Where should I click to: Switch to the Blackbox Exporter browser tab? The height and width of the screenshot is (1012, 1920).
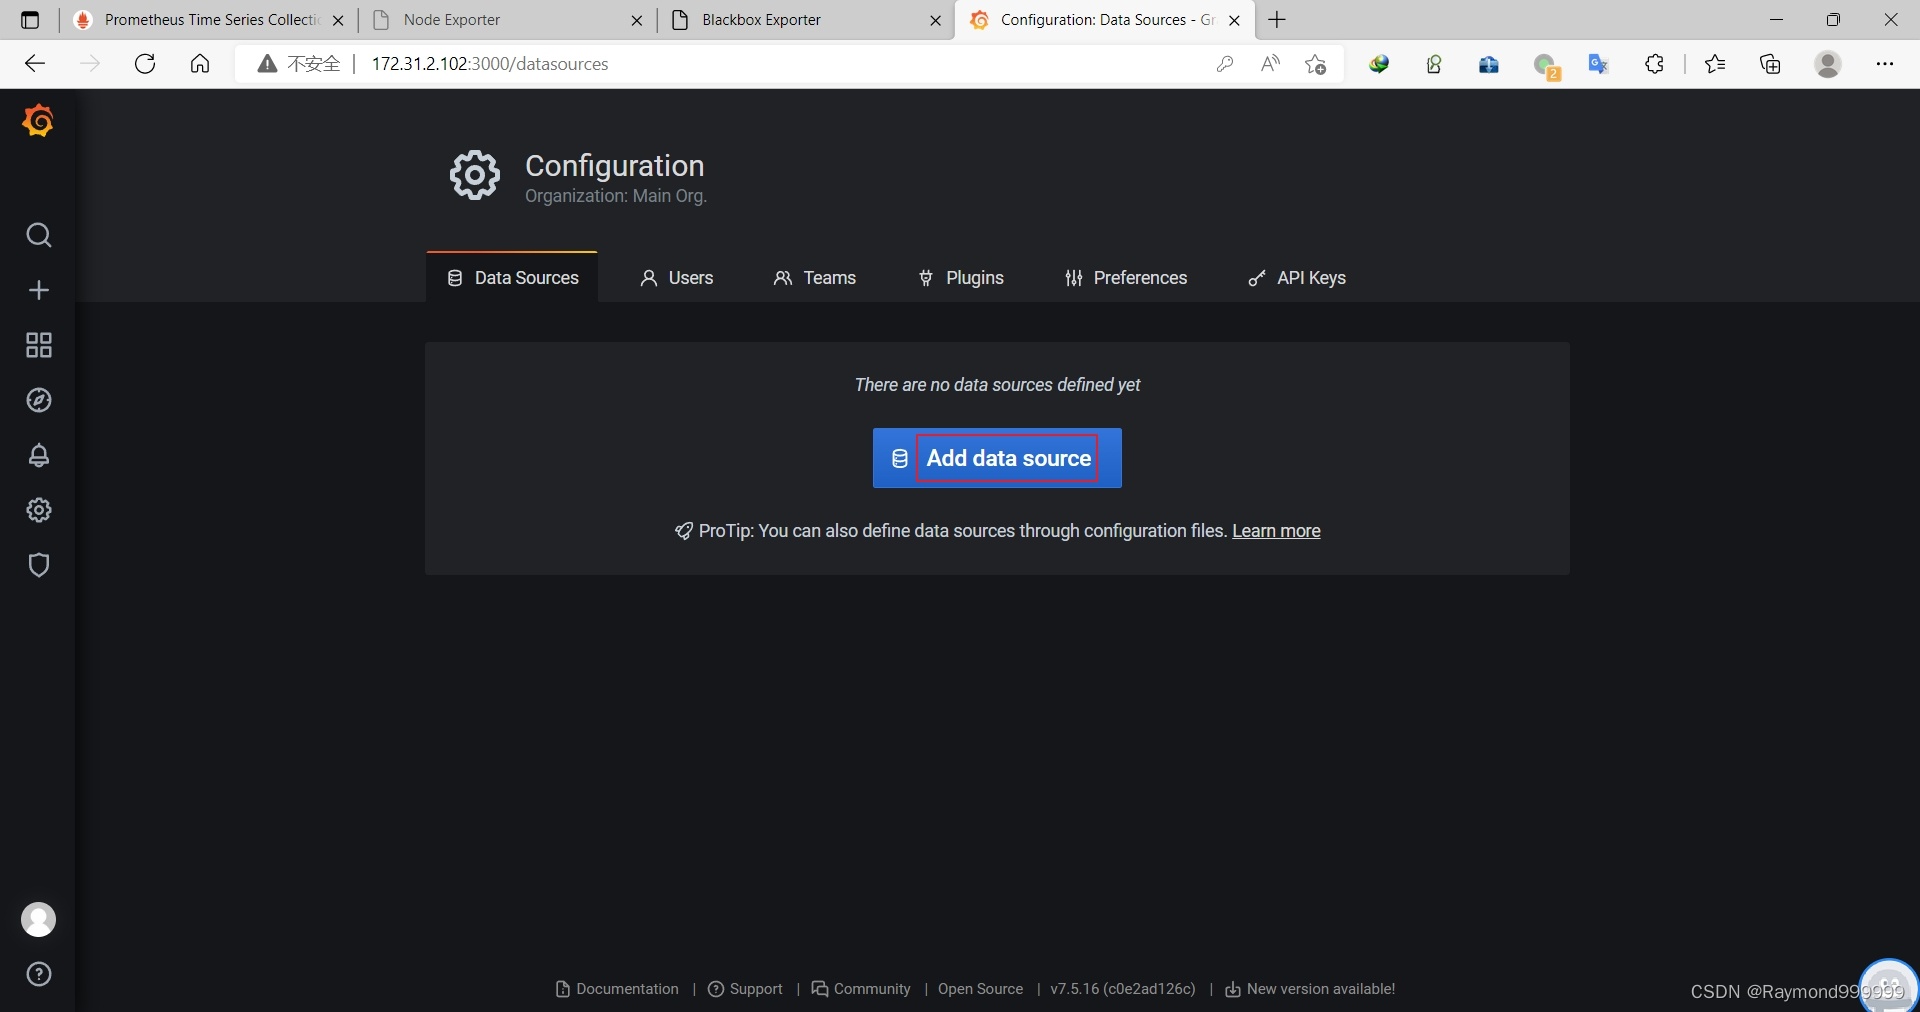coord(807,20)
